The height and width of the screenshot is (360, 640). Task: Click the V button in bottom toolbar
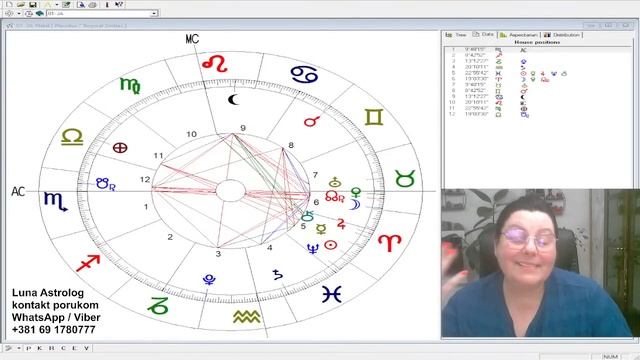87,348
